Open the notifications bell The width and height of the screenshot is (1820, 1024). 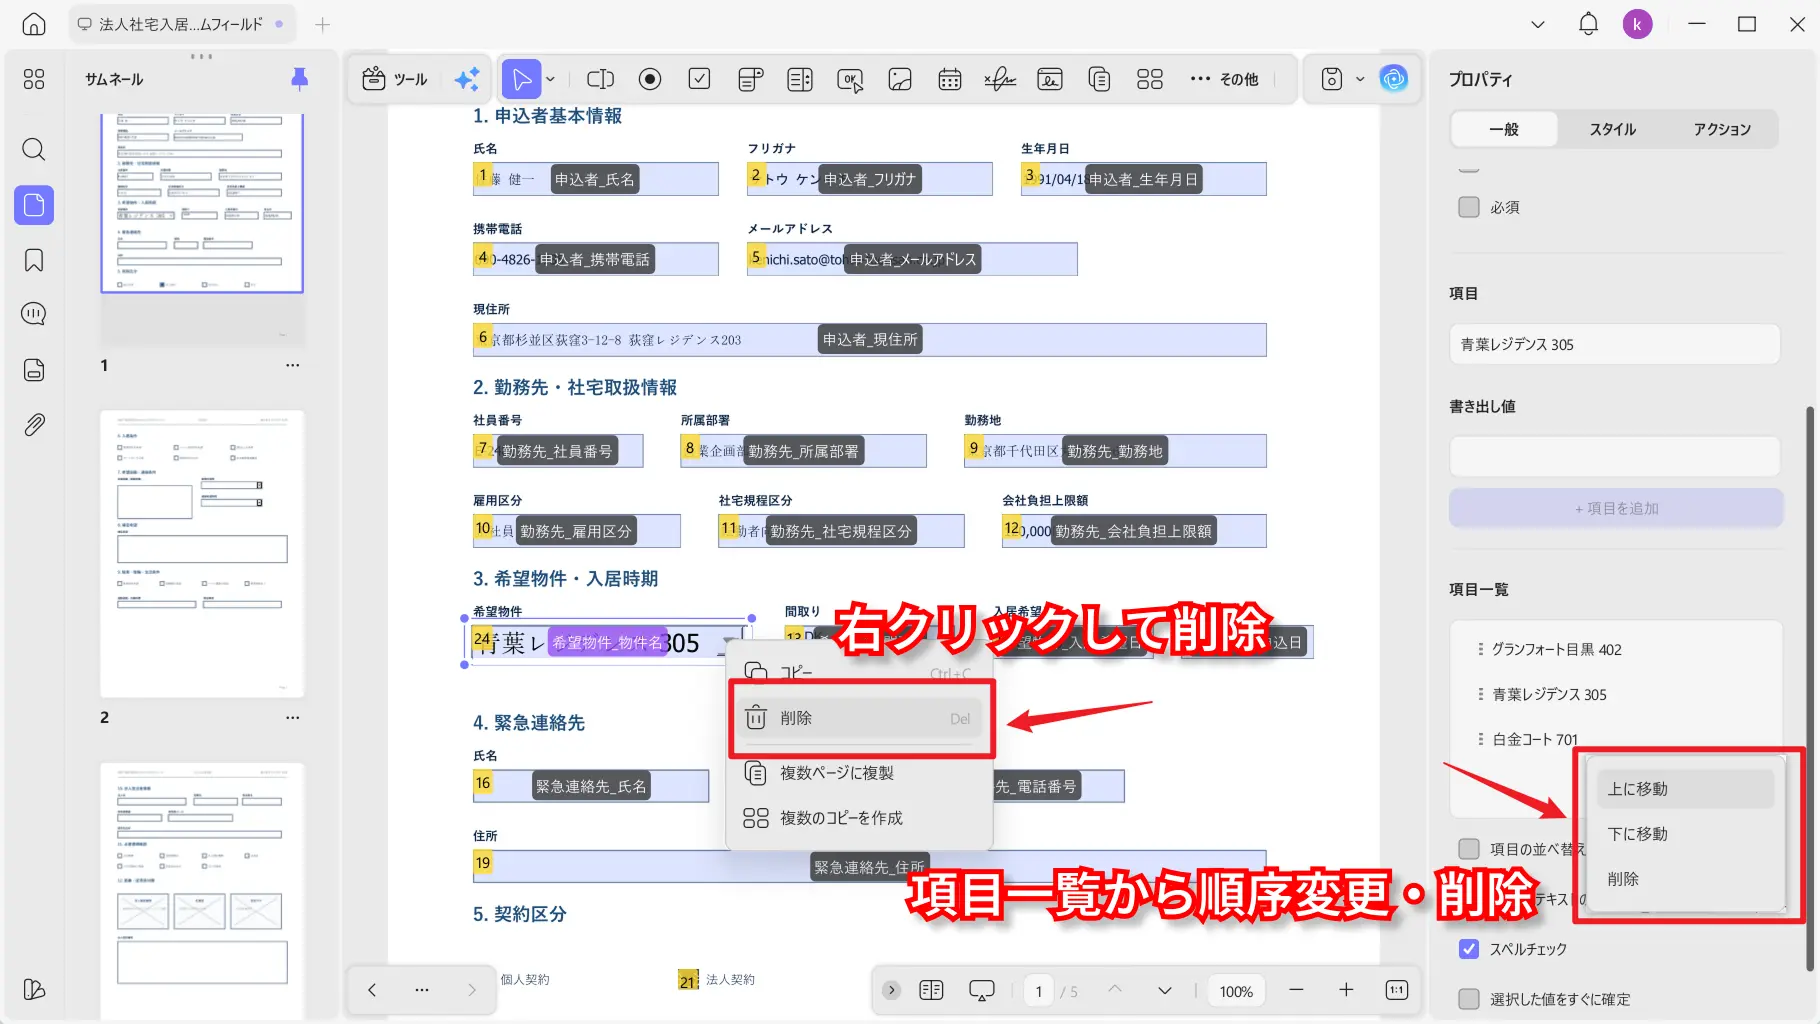(1588, 24)
